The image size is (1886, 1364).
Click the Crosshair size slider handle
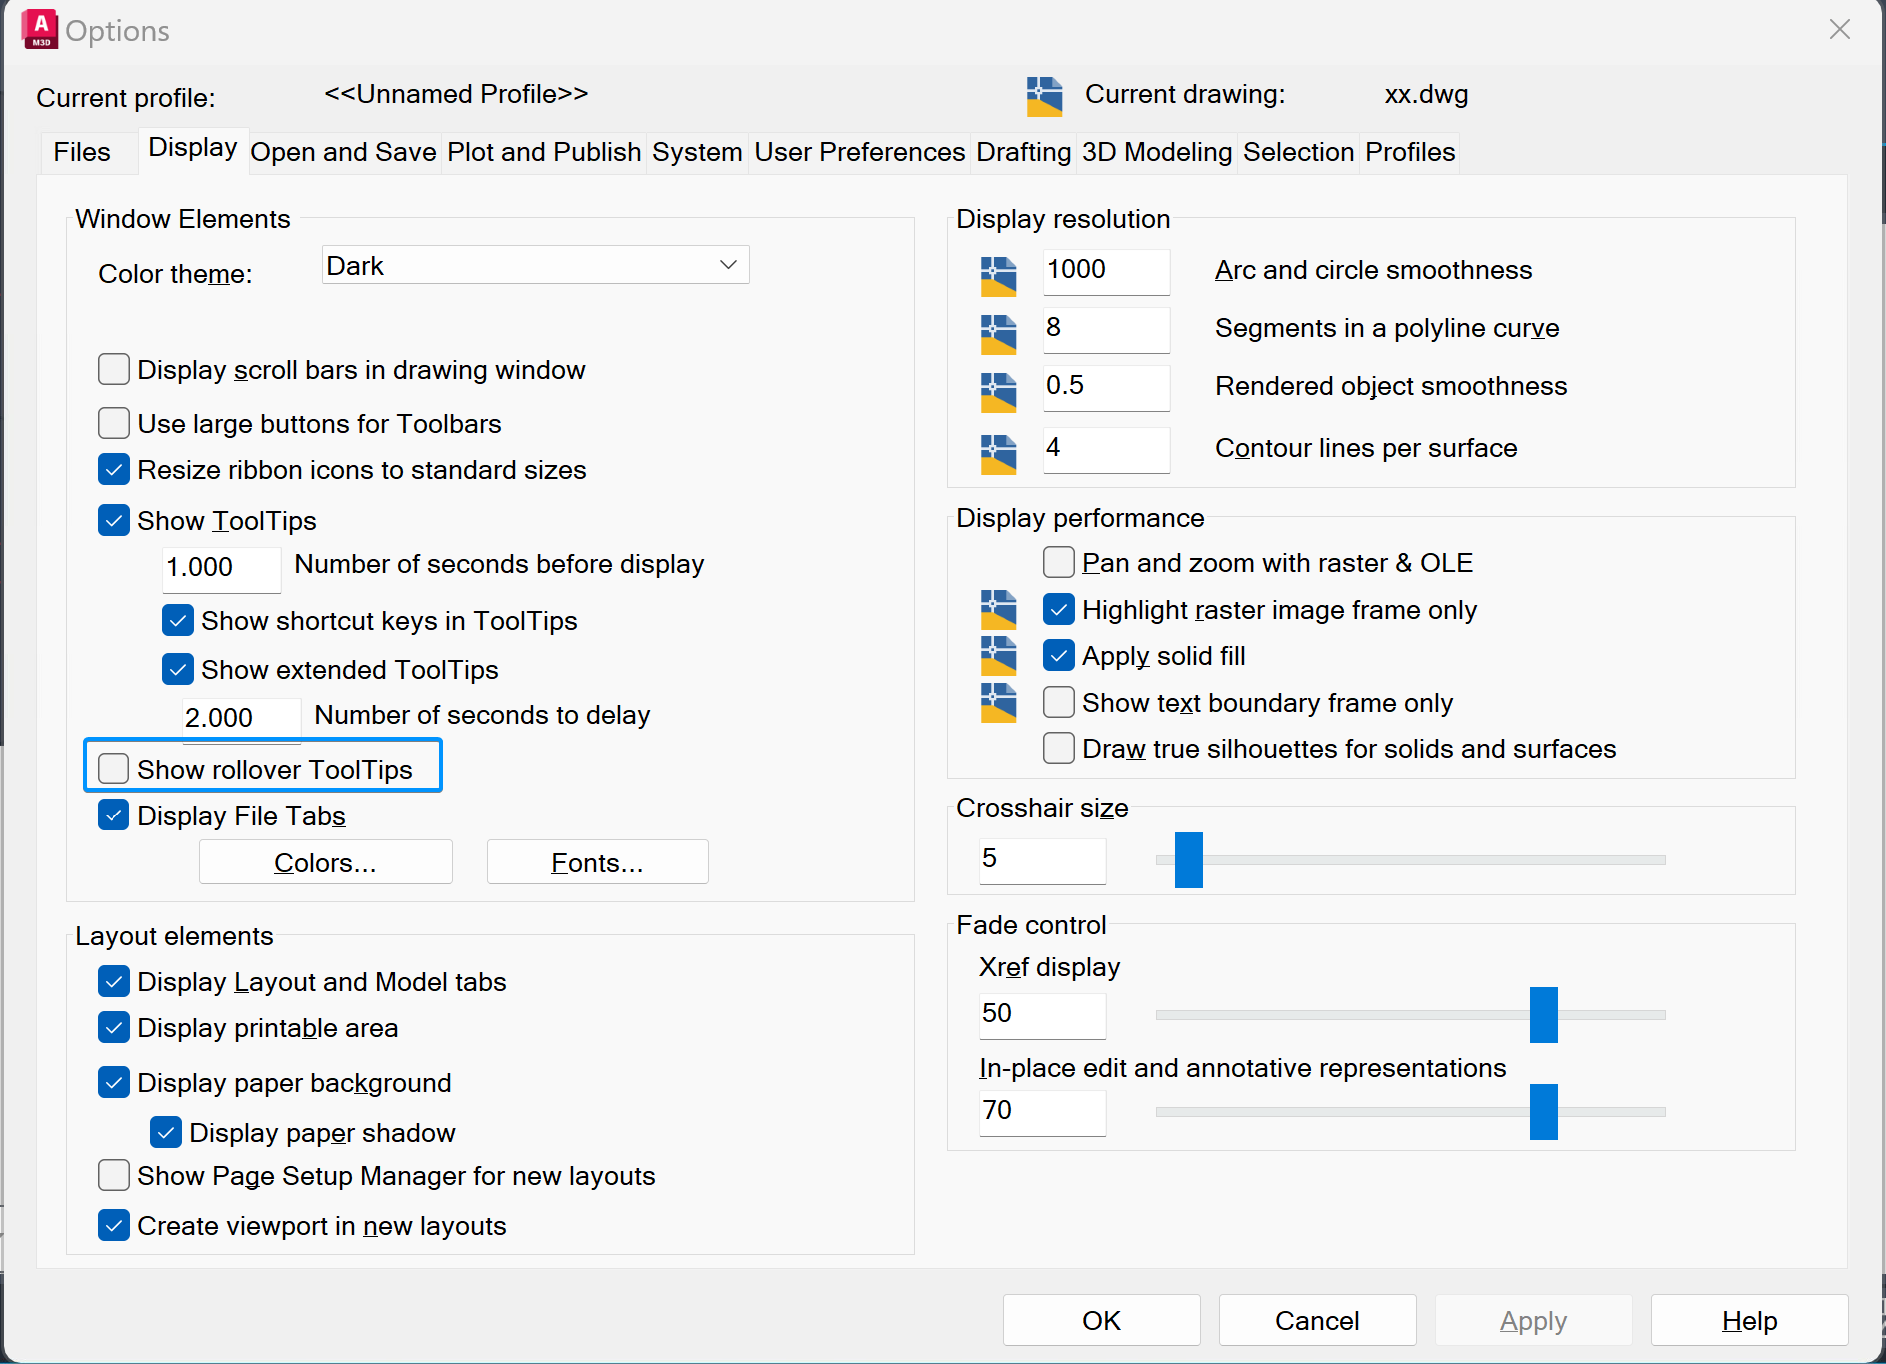tap(1188, 859)
